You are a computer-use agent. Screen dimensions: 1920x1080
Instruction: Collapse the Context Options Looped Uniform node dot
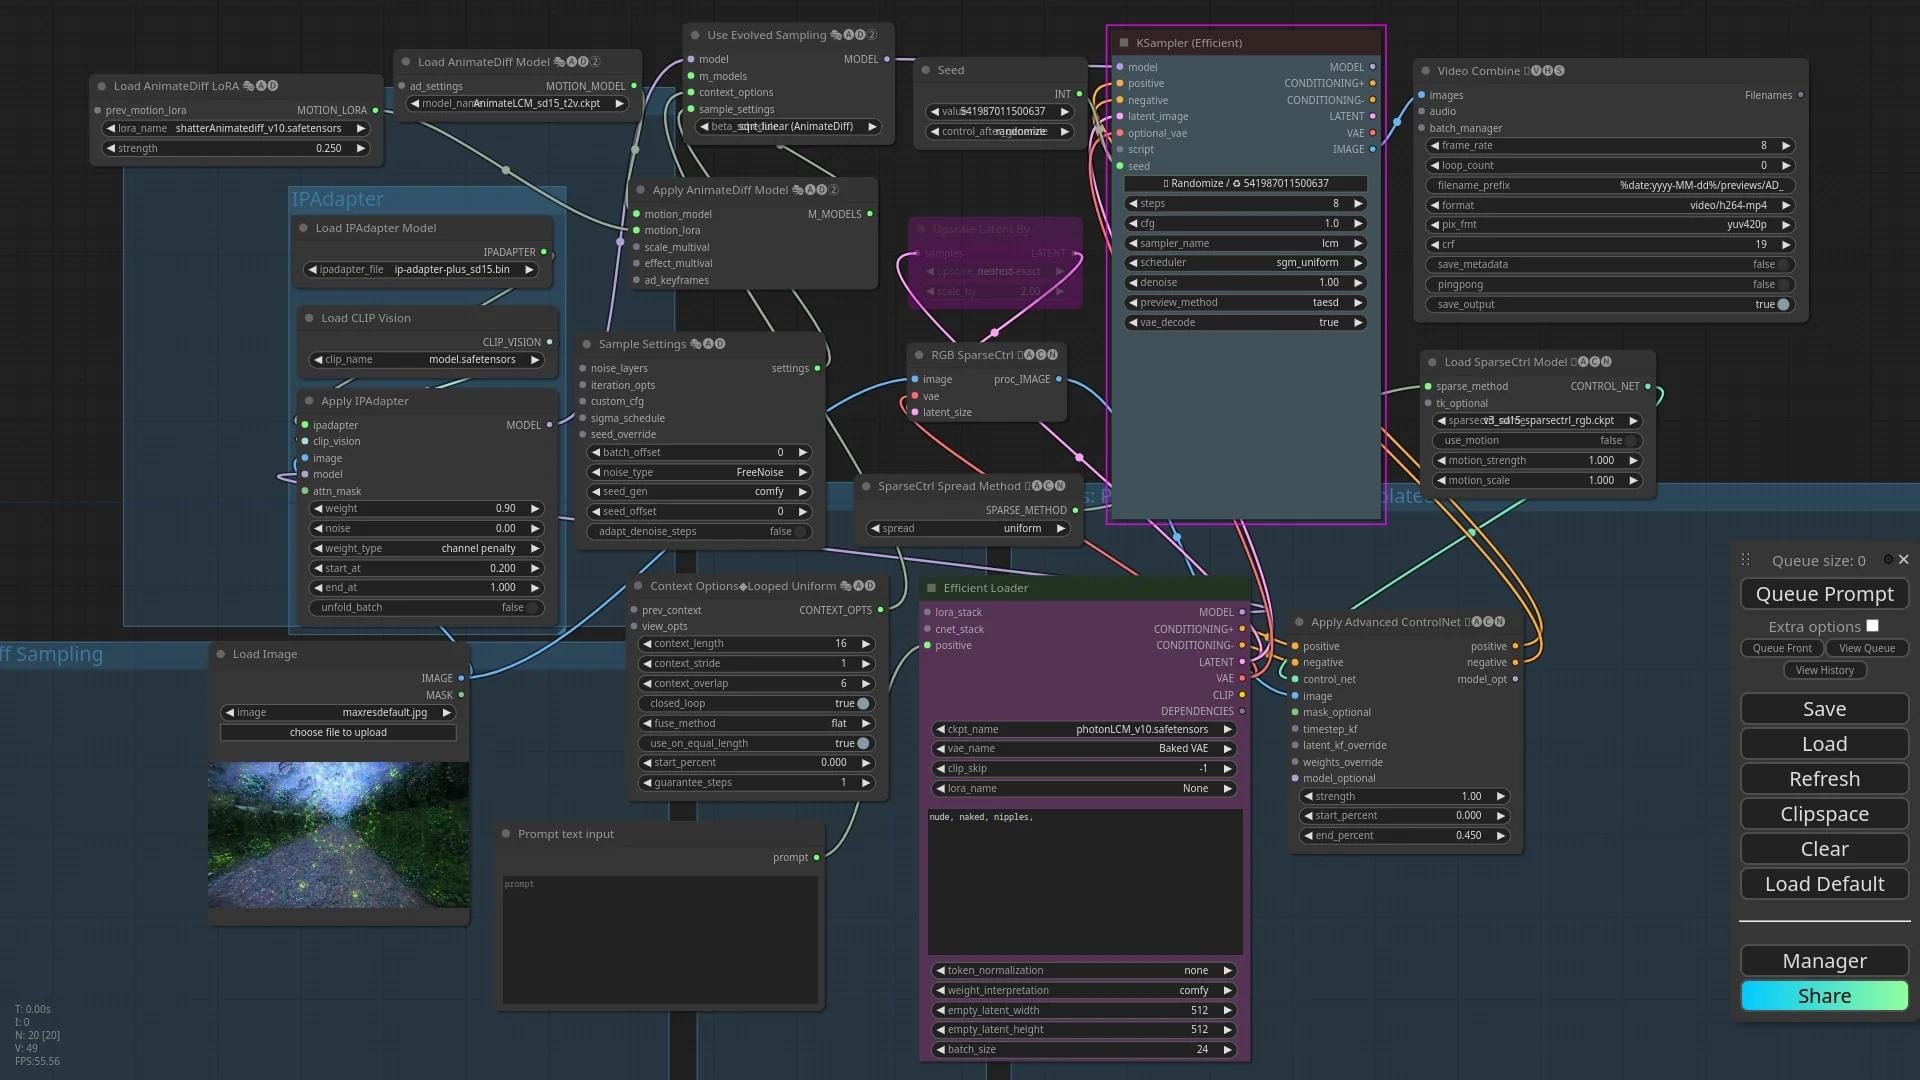(x=638, y=586)
